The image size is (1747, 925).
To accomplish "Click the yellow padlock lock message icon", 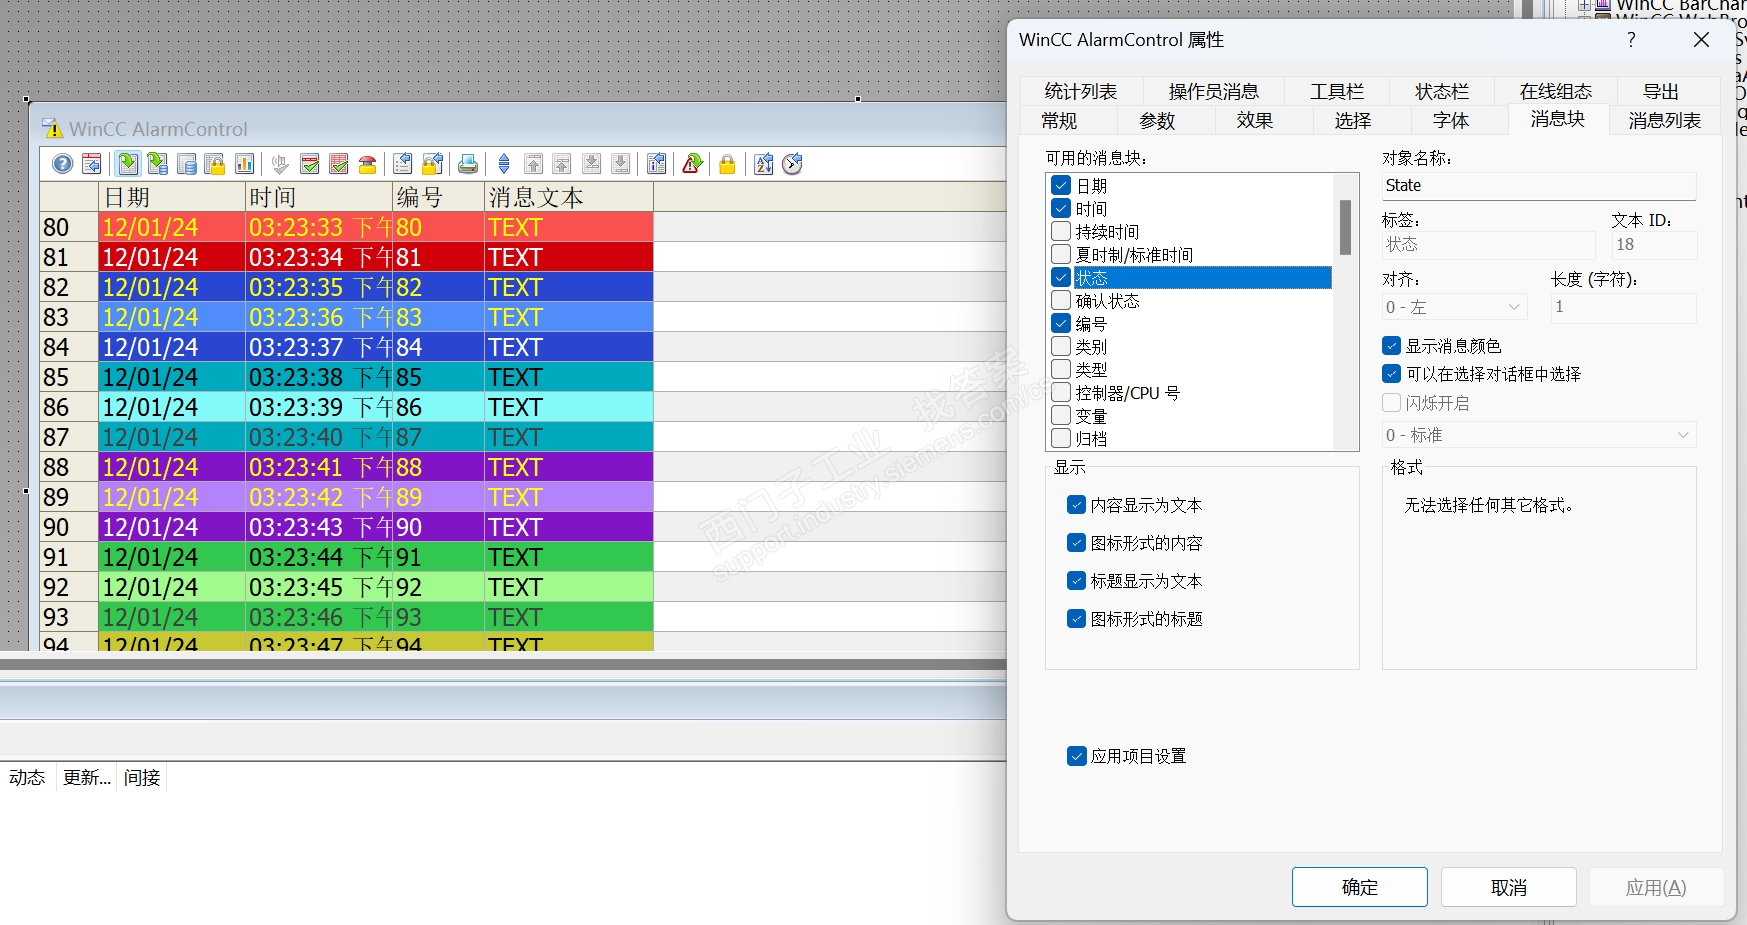I will [x=727, y=164].
